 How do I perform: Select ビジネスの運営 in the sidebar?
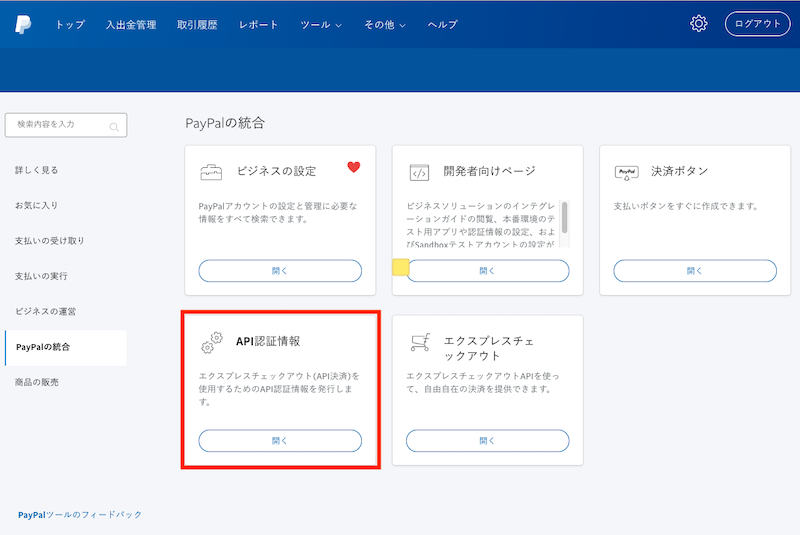[x=45, y=311]
